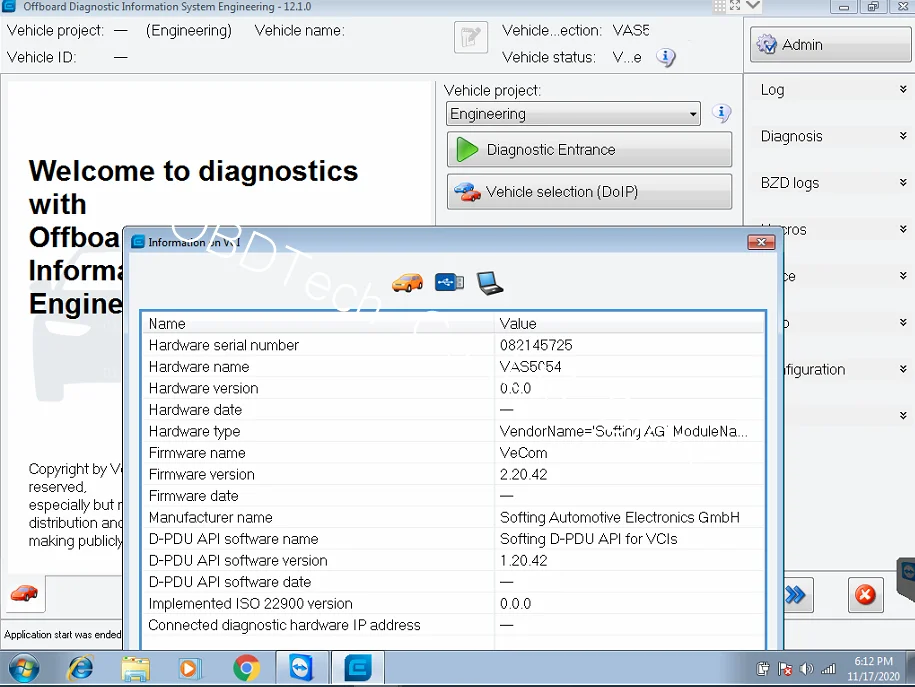The height and width of the screenshot is (687, 915).
Task: Select the D-PDU API software name row
Action: coord(453,539)
